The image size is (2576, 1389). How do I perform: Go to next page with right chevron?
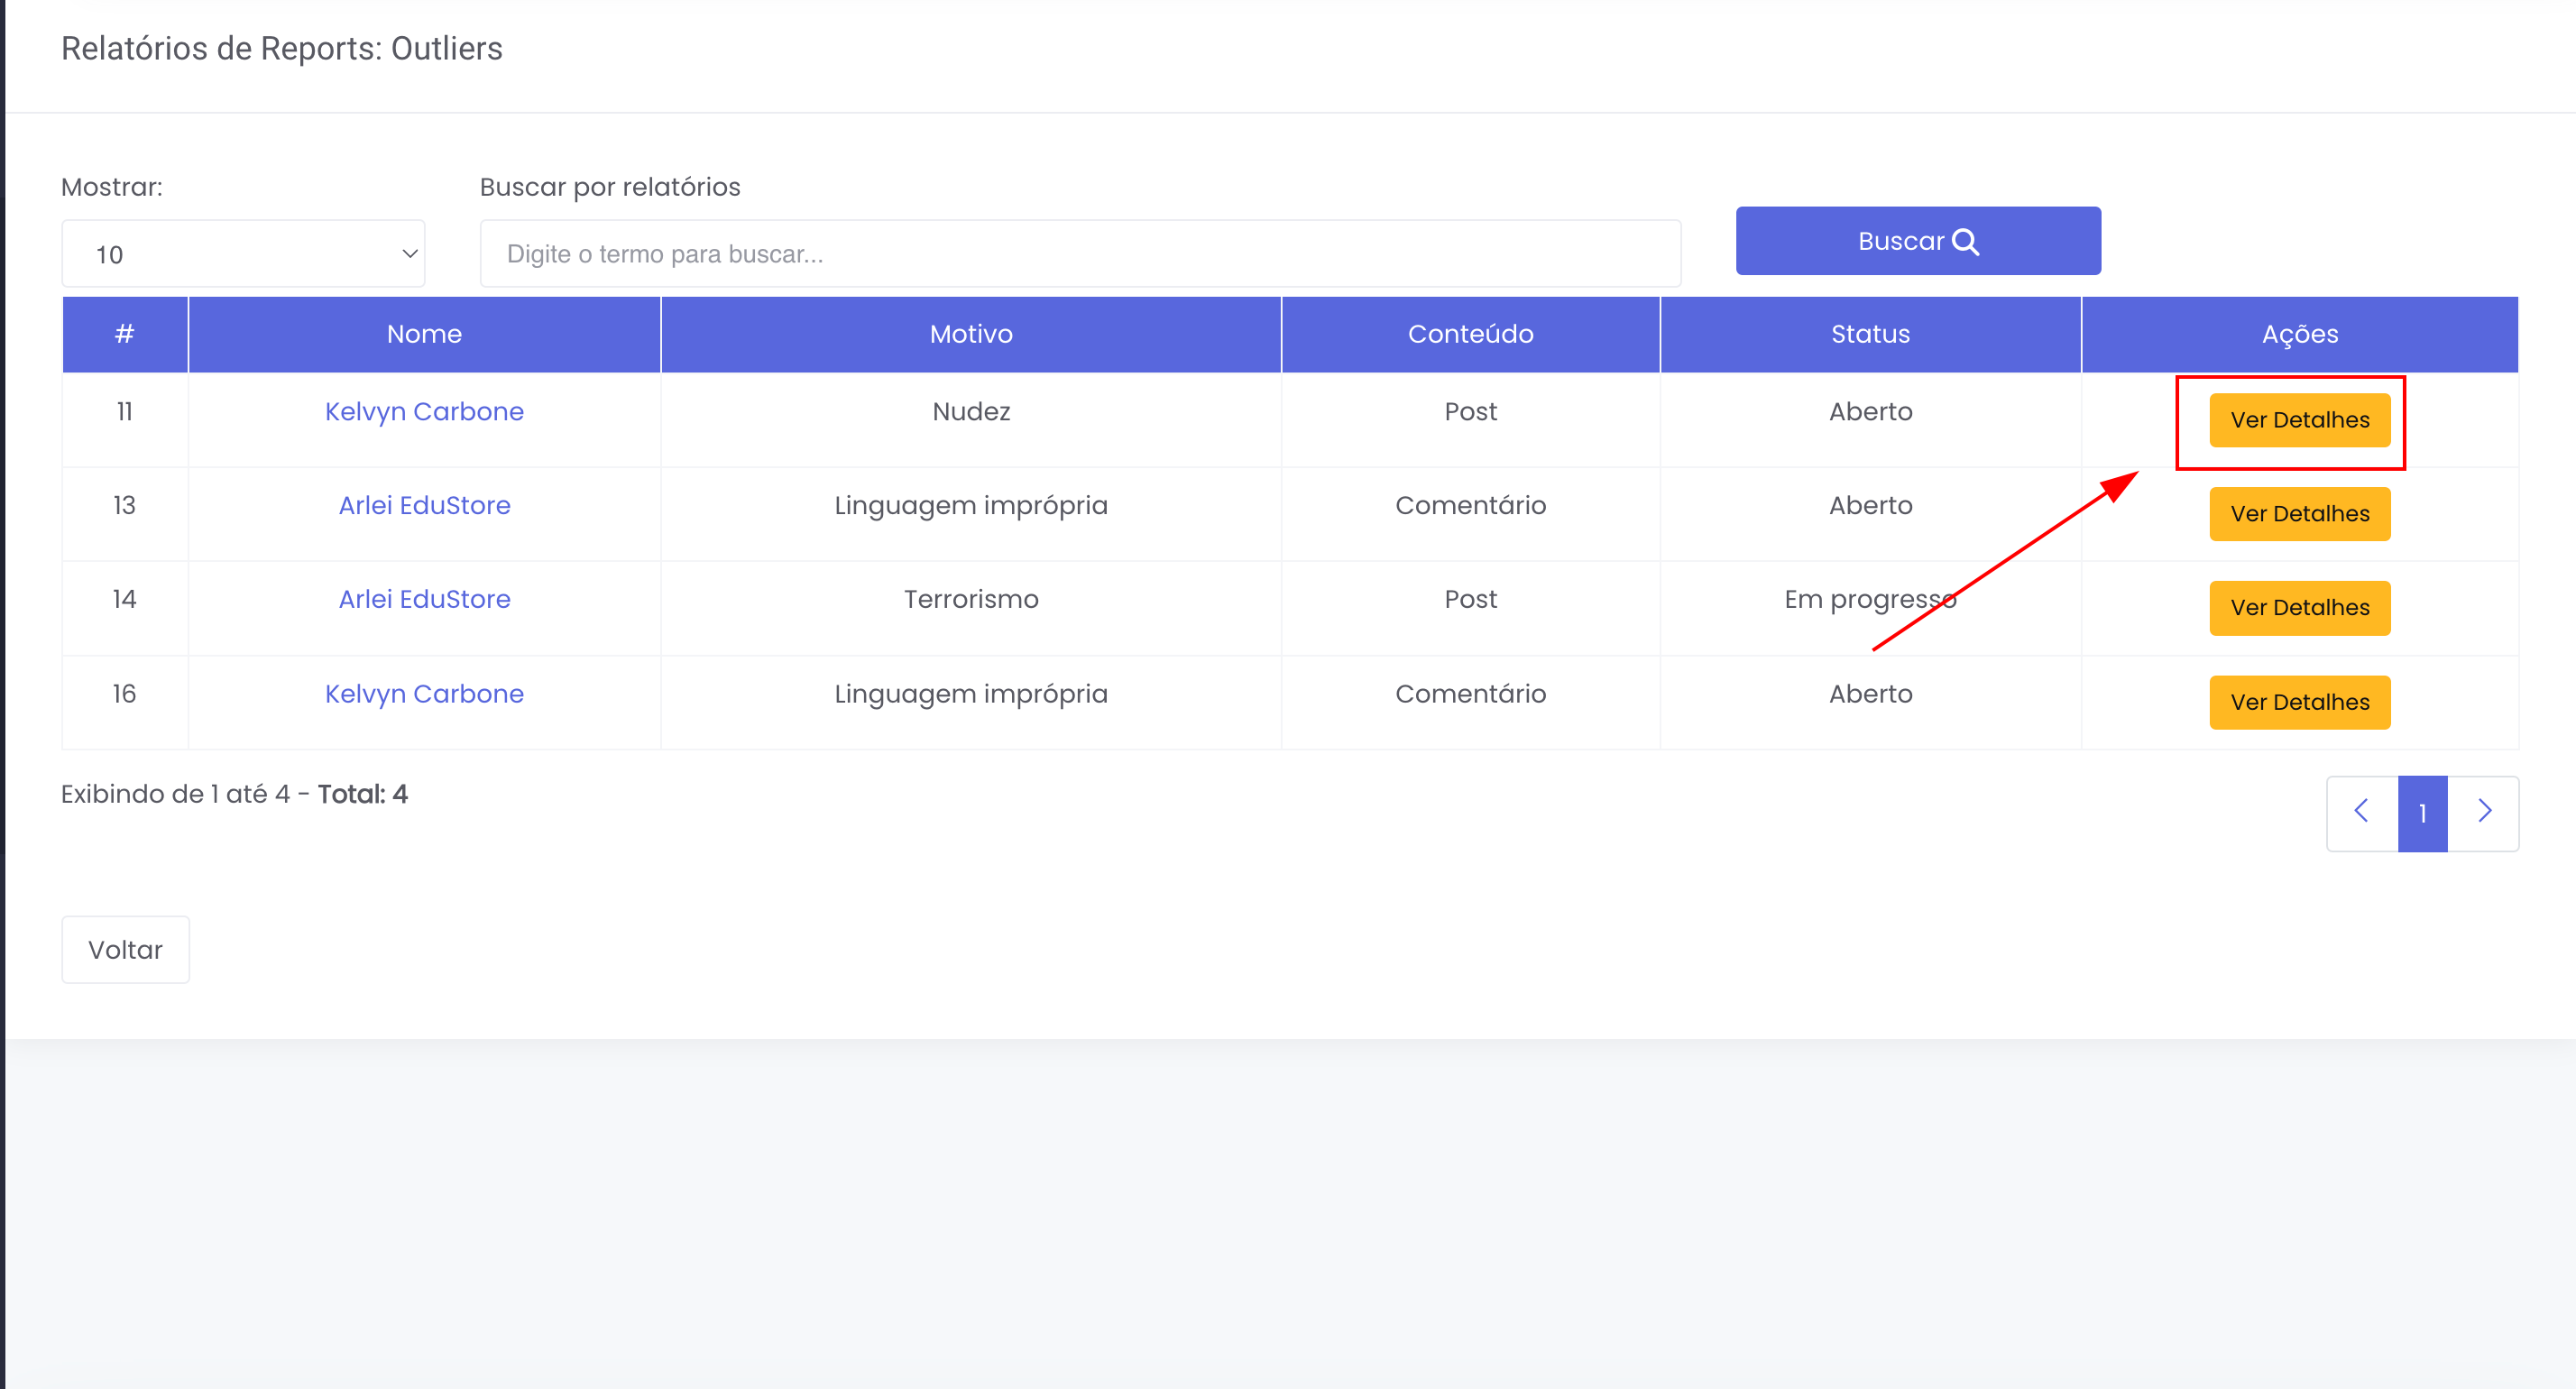2483,812
